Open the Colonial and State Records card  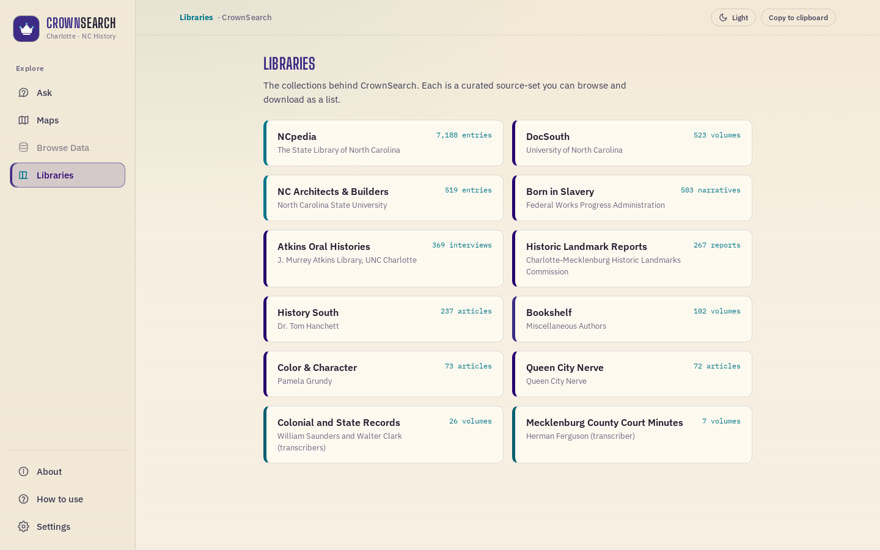[x=383, y=435]
